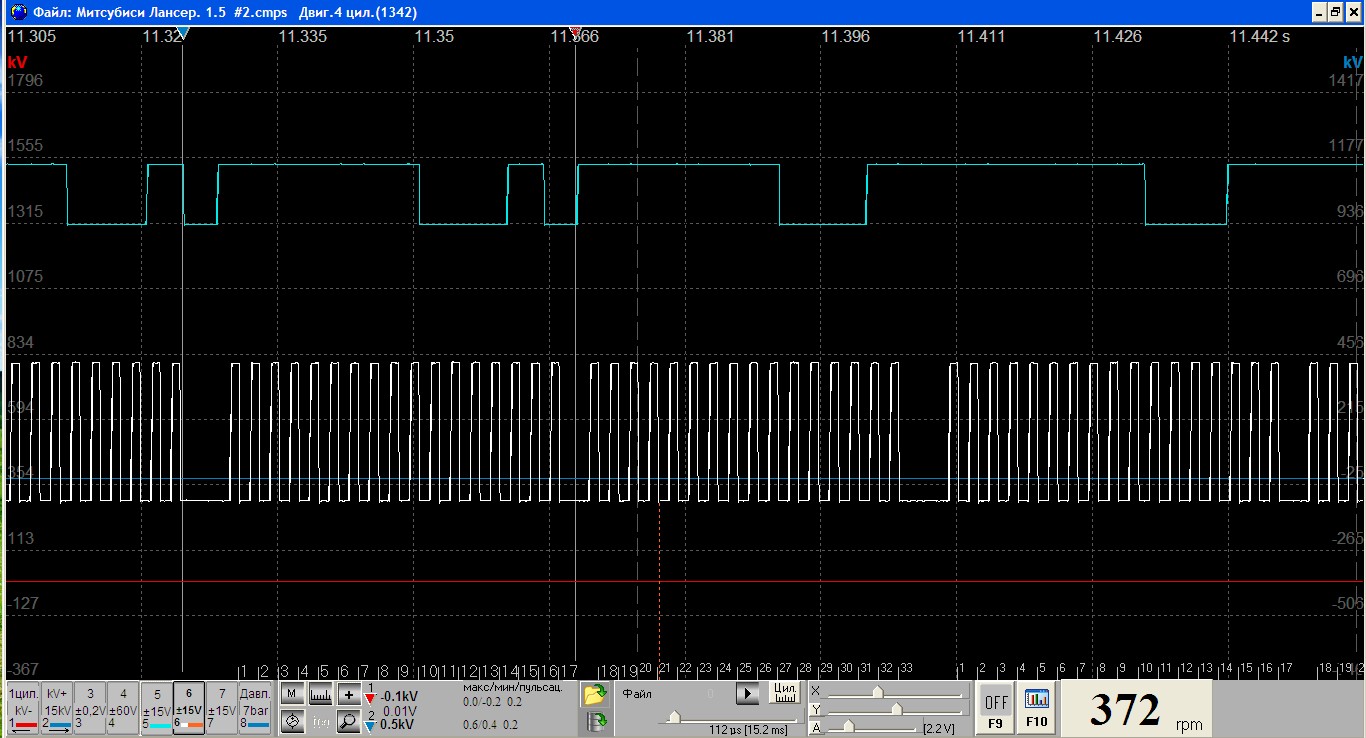Click the макс/мин/пульсац. header label

tap(513, 687)
